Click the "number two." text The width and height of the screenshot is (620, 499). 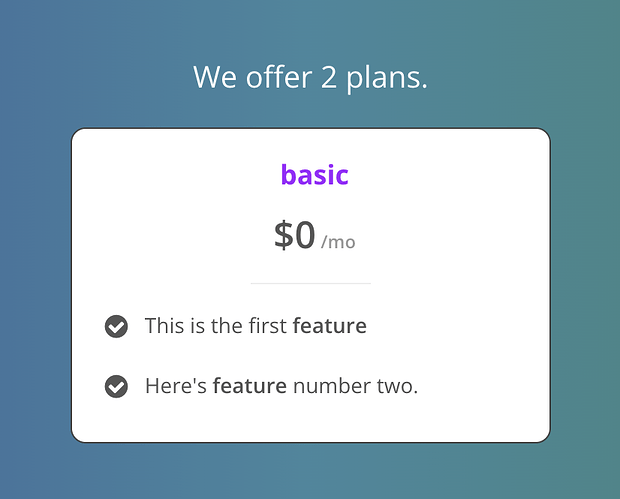(355, 386)
